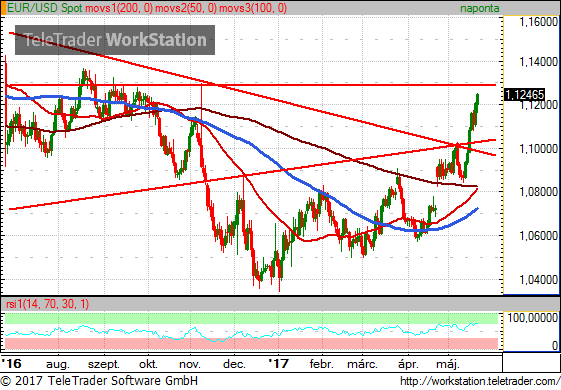Select the current price tag 1,12465
Viewport: 561px width, 390px height.
tap(524, 94)
